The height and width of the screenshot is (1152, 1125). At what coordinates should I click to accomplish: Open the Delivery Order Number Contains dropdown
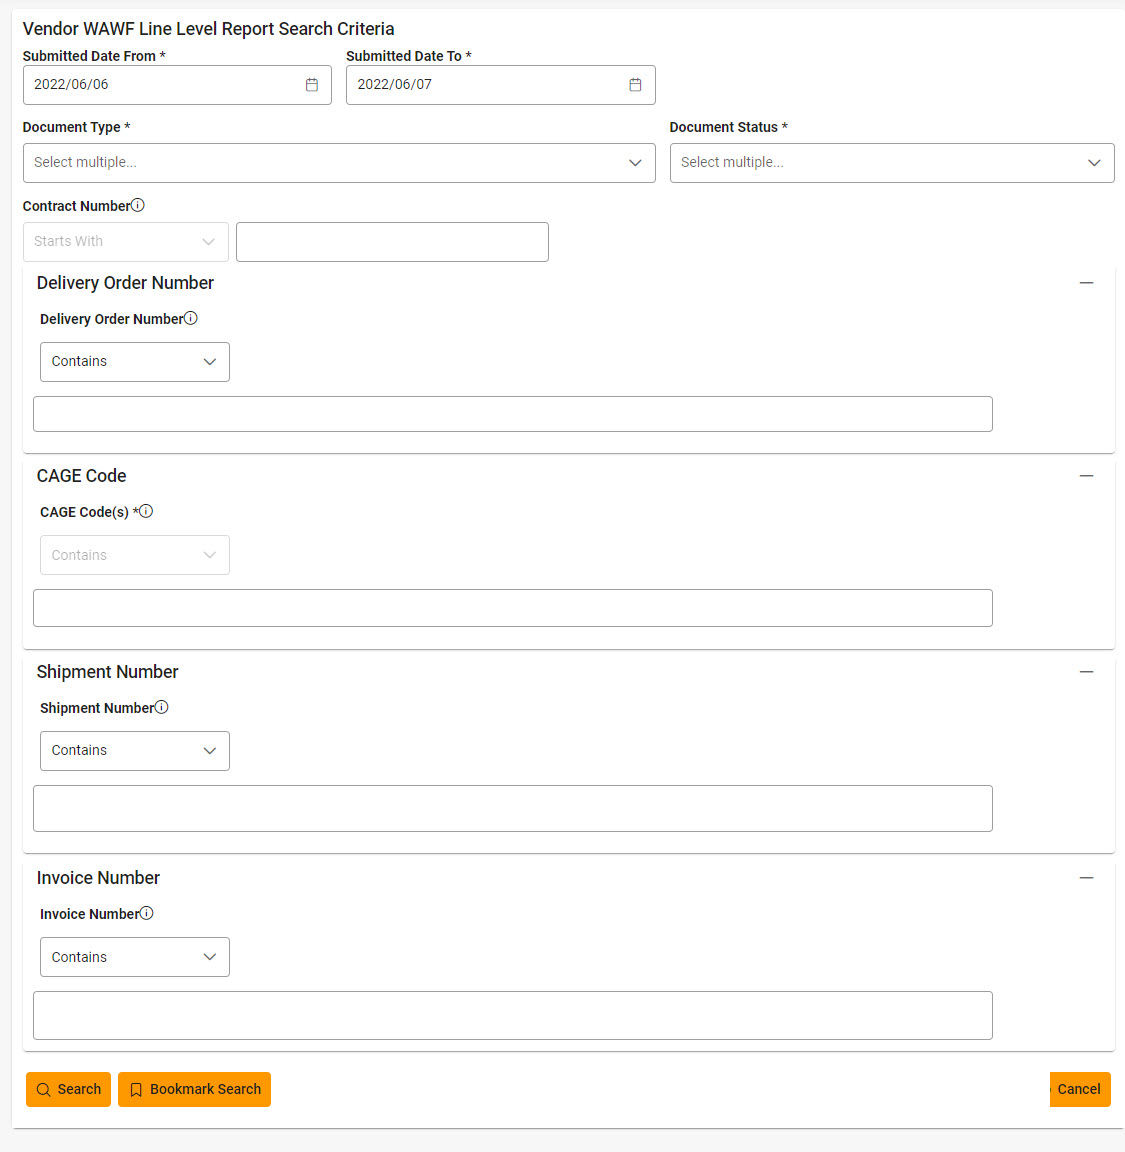pos(135,362)
